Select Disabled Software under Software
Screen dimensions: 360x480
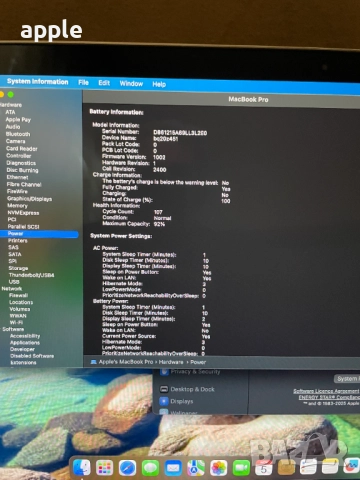pyautogui.click(x=32, y=356)
